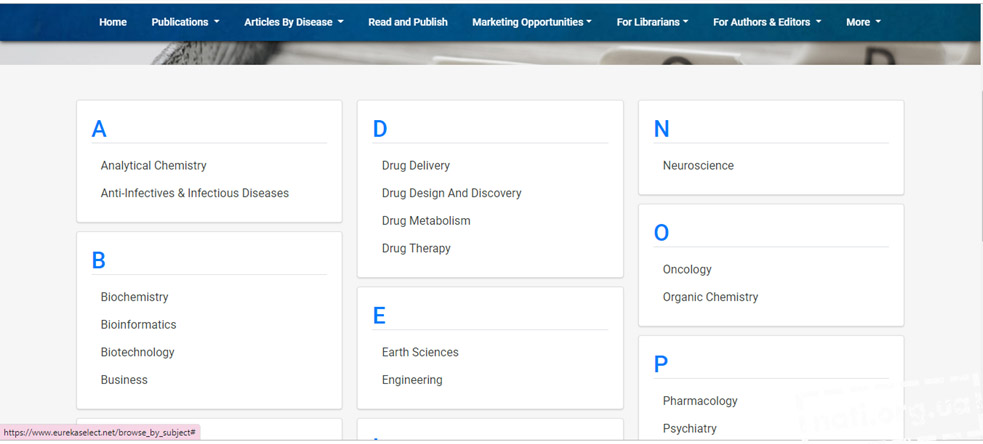The image size is (983, 444).
Task: Open the For Authors & Editors menu
Action: (767, 22)
